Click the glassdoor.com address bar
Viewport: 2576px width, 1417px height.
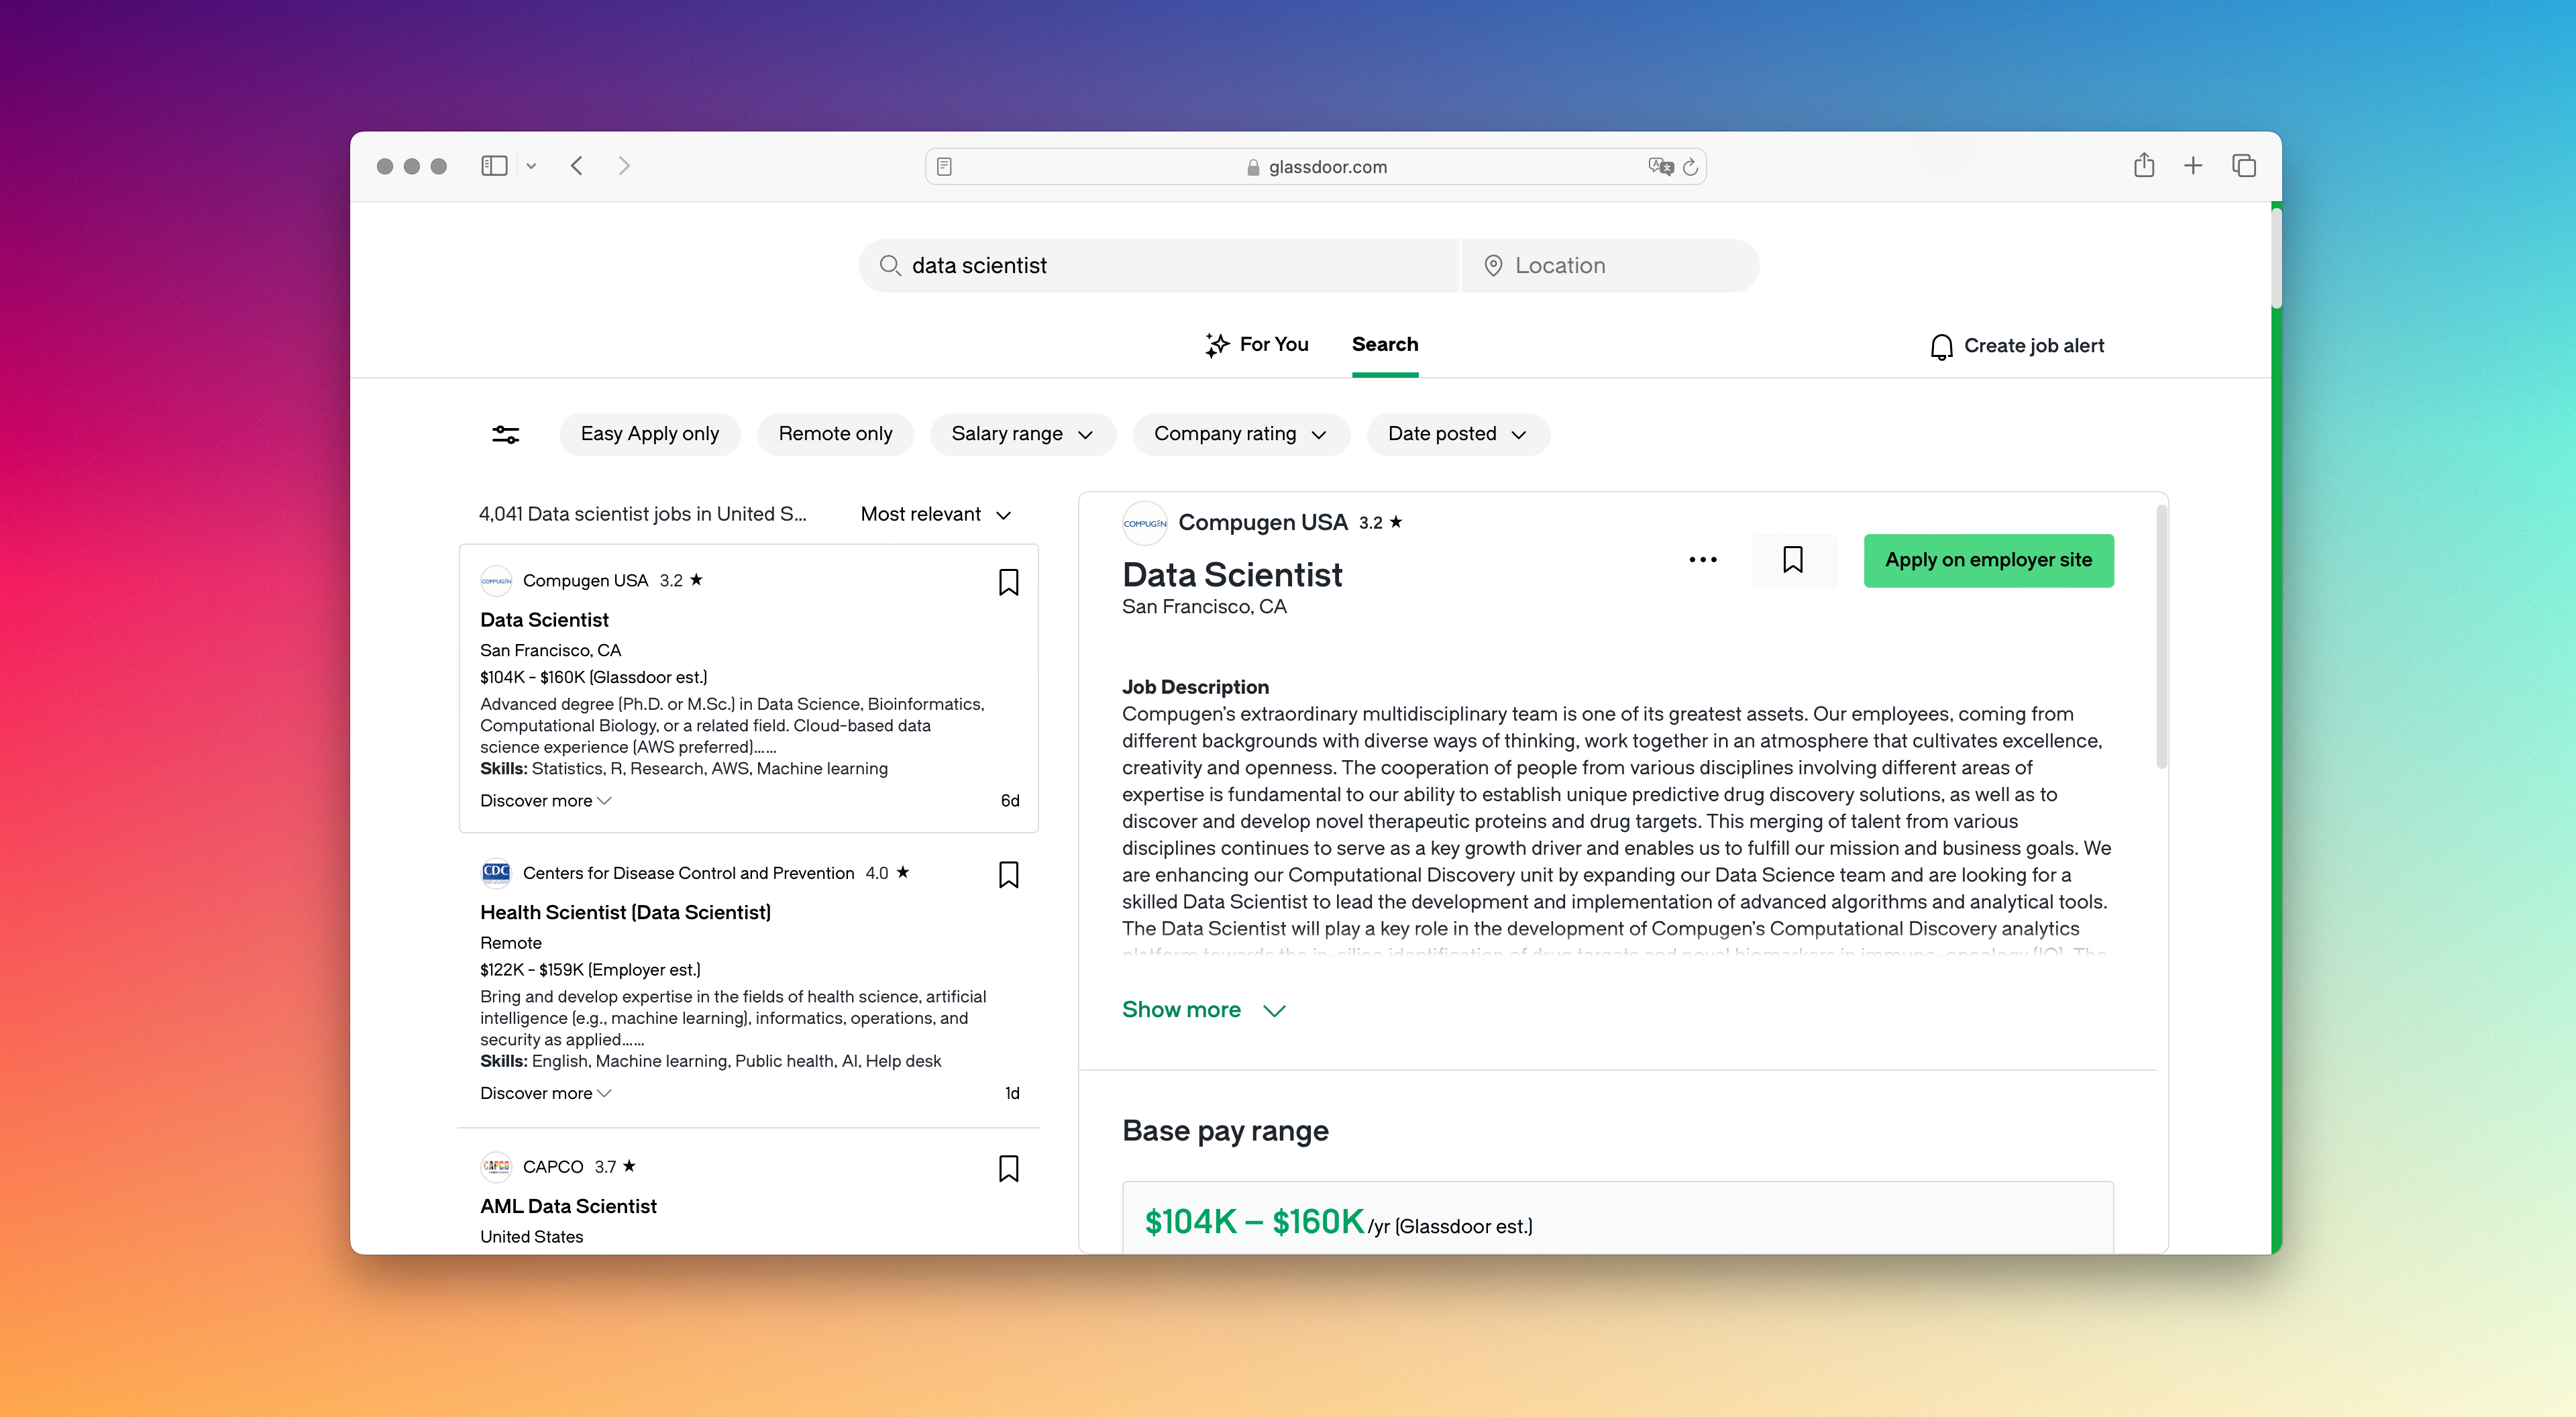coord(1315,167)
